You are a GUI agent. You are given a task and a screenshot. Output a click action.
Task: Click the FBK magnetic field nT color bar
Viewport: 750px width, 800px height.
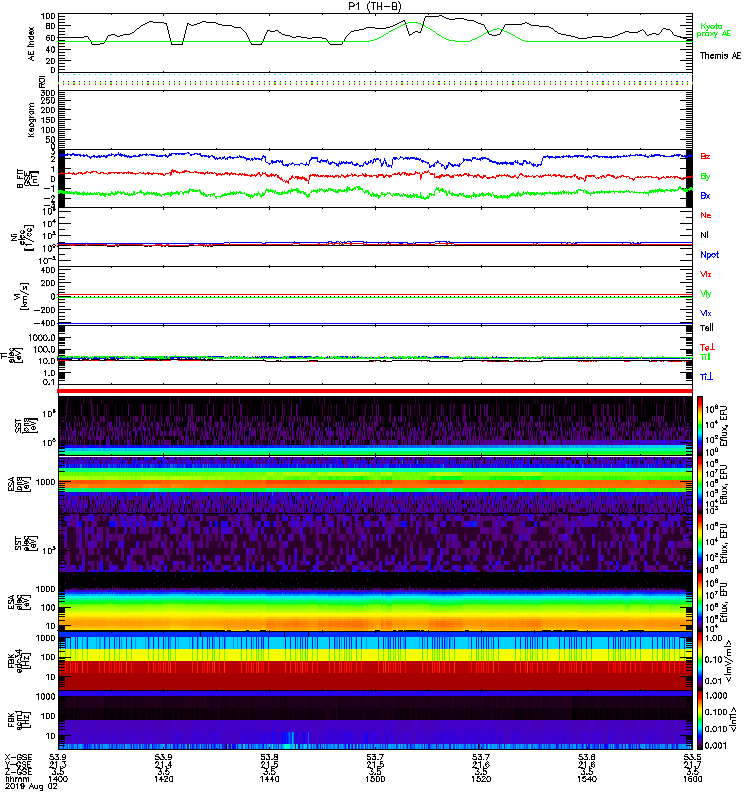(700, 719)
